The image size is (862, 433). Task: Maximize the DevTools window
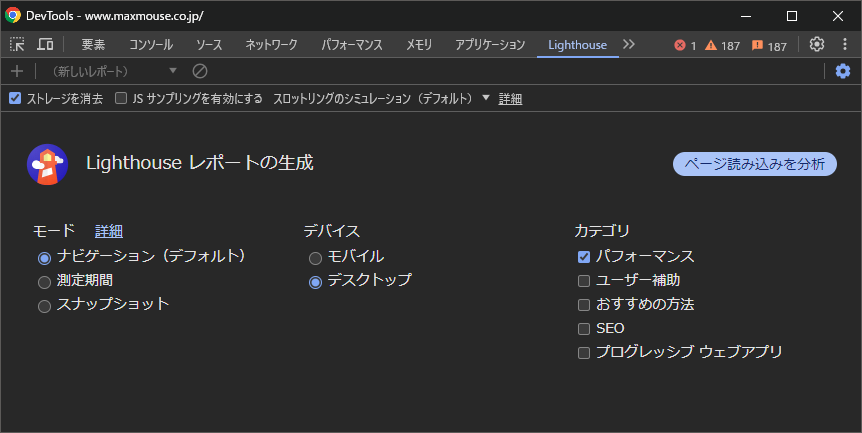click(792, 16)
